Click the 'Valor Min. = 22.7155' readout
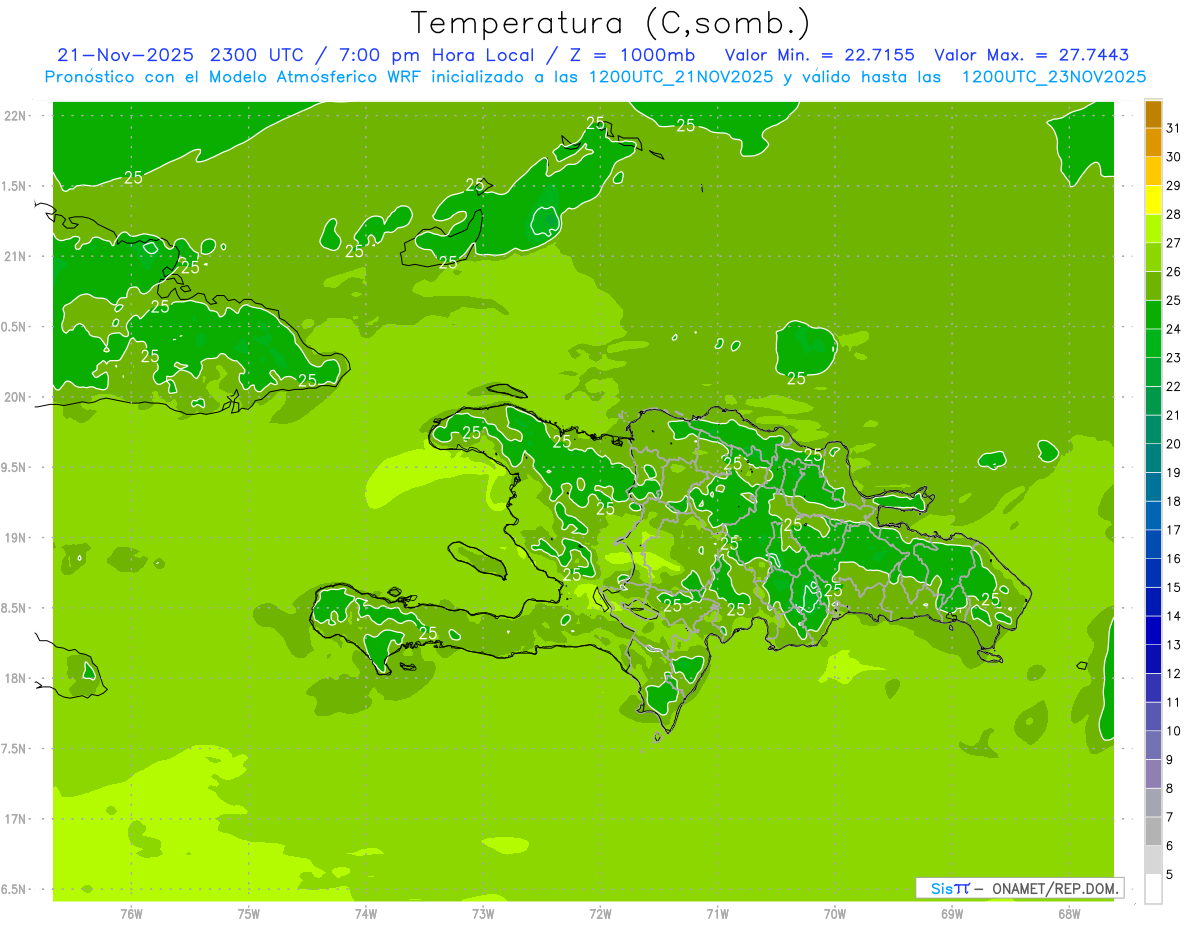Screen dimensions: 1200x927 coord(820,55)
